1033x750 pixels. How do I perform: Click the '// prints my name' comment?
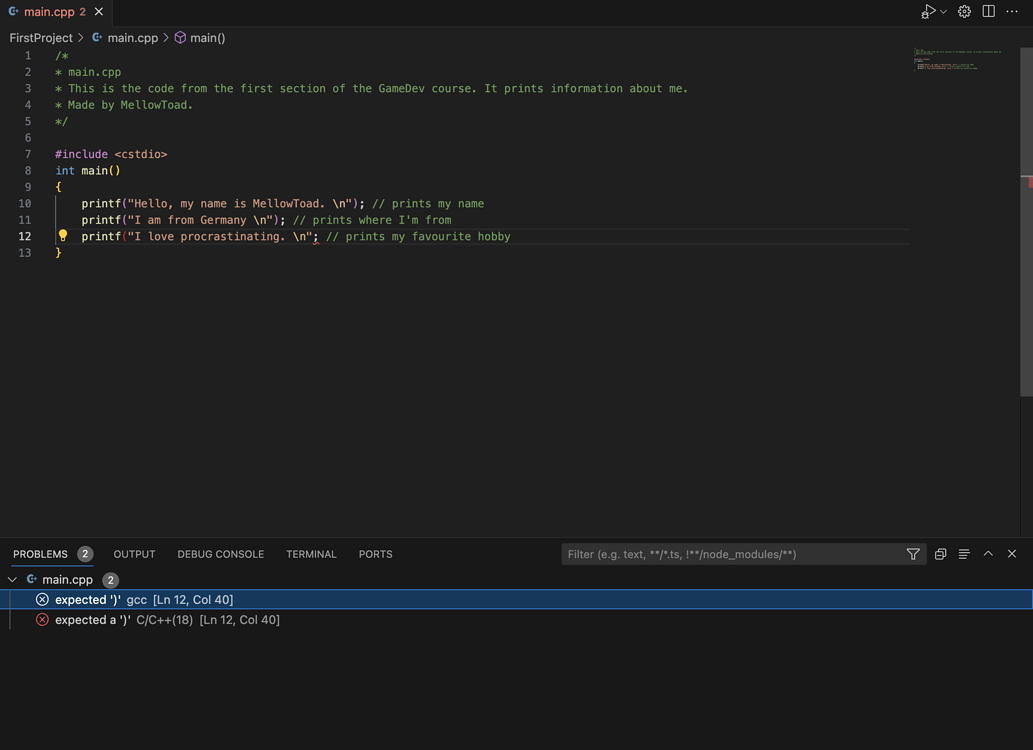point(428,204)
